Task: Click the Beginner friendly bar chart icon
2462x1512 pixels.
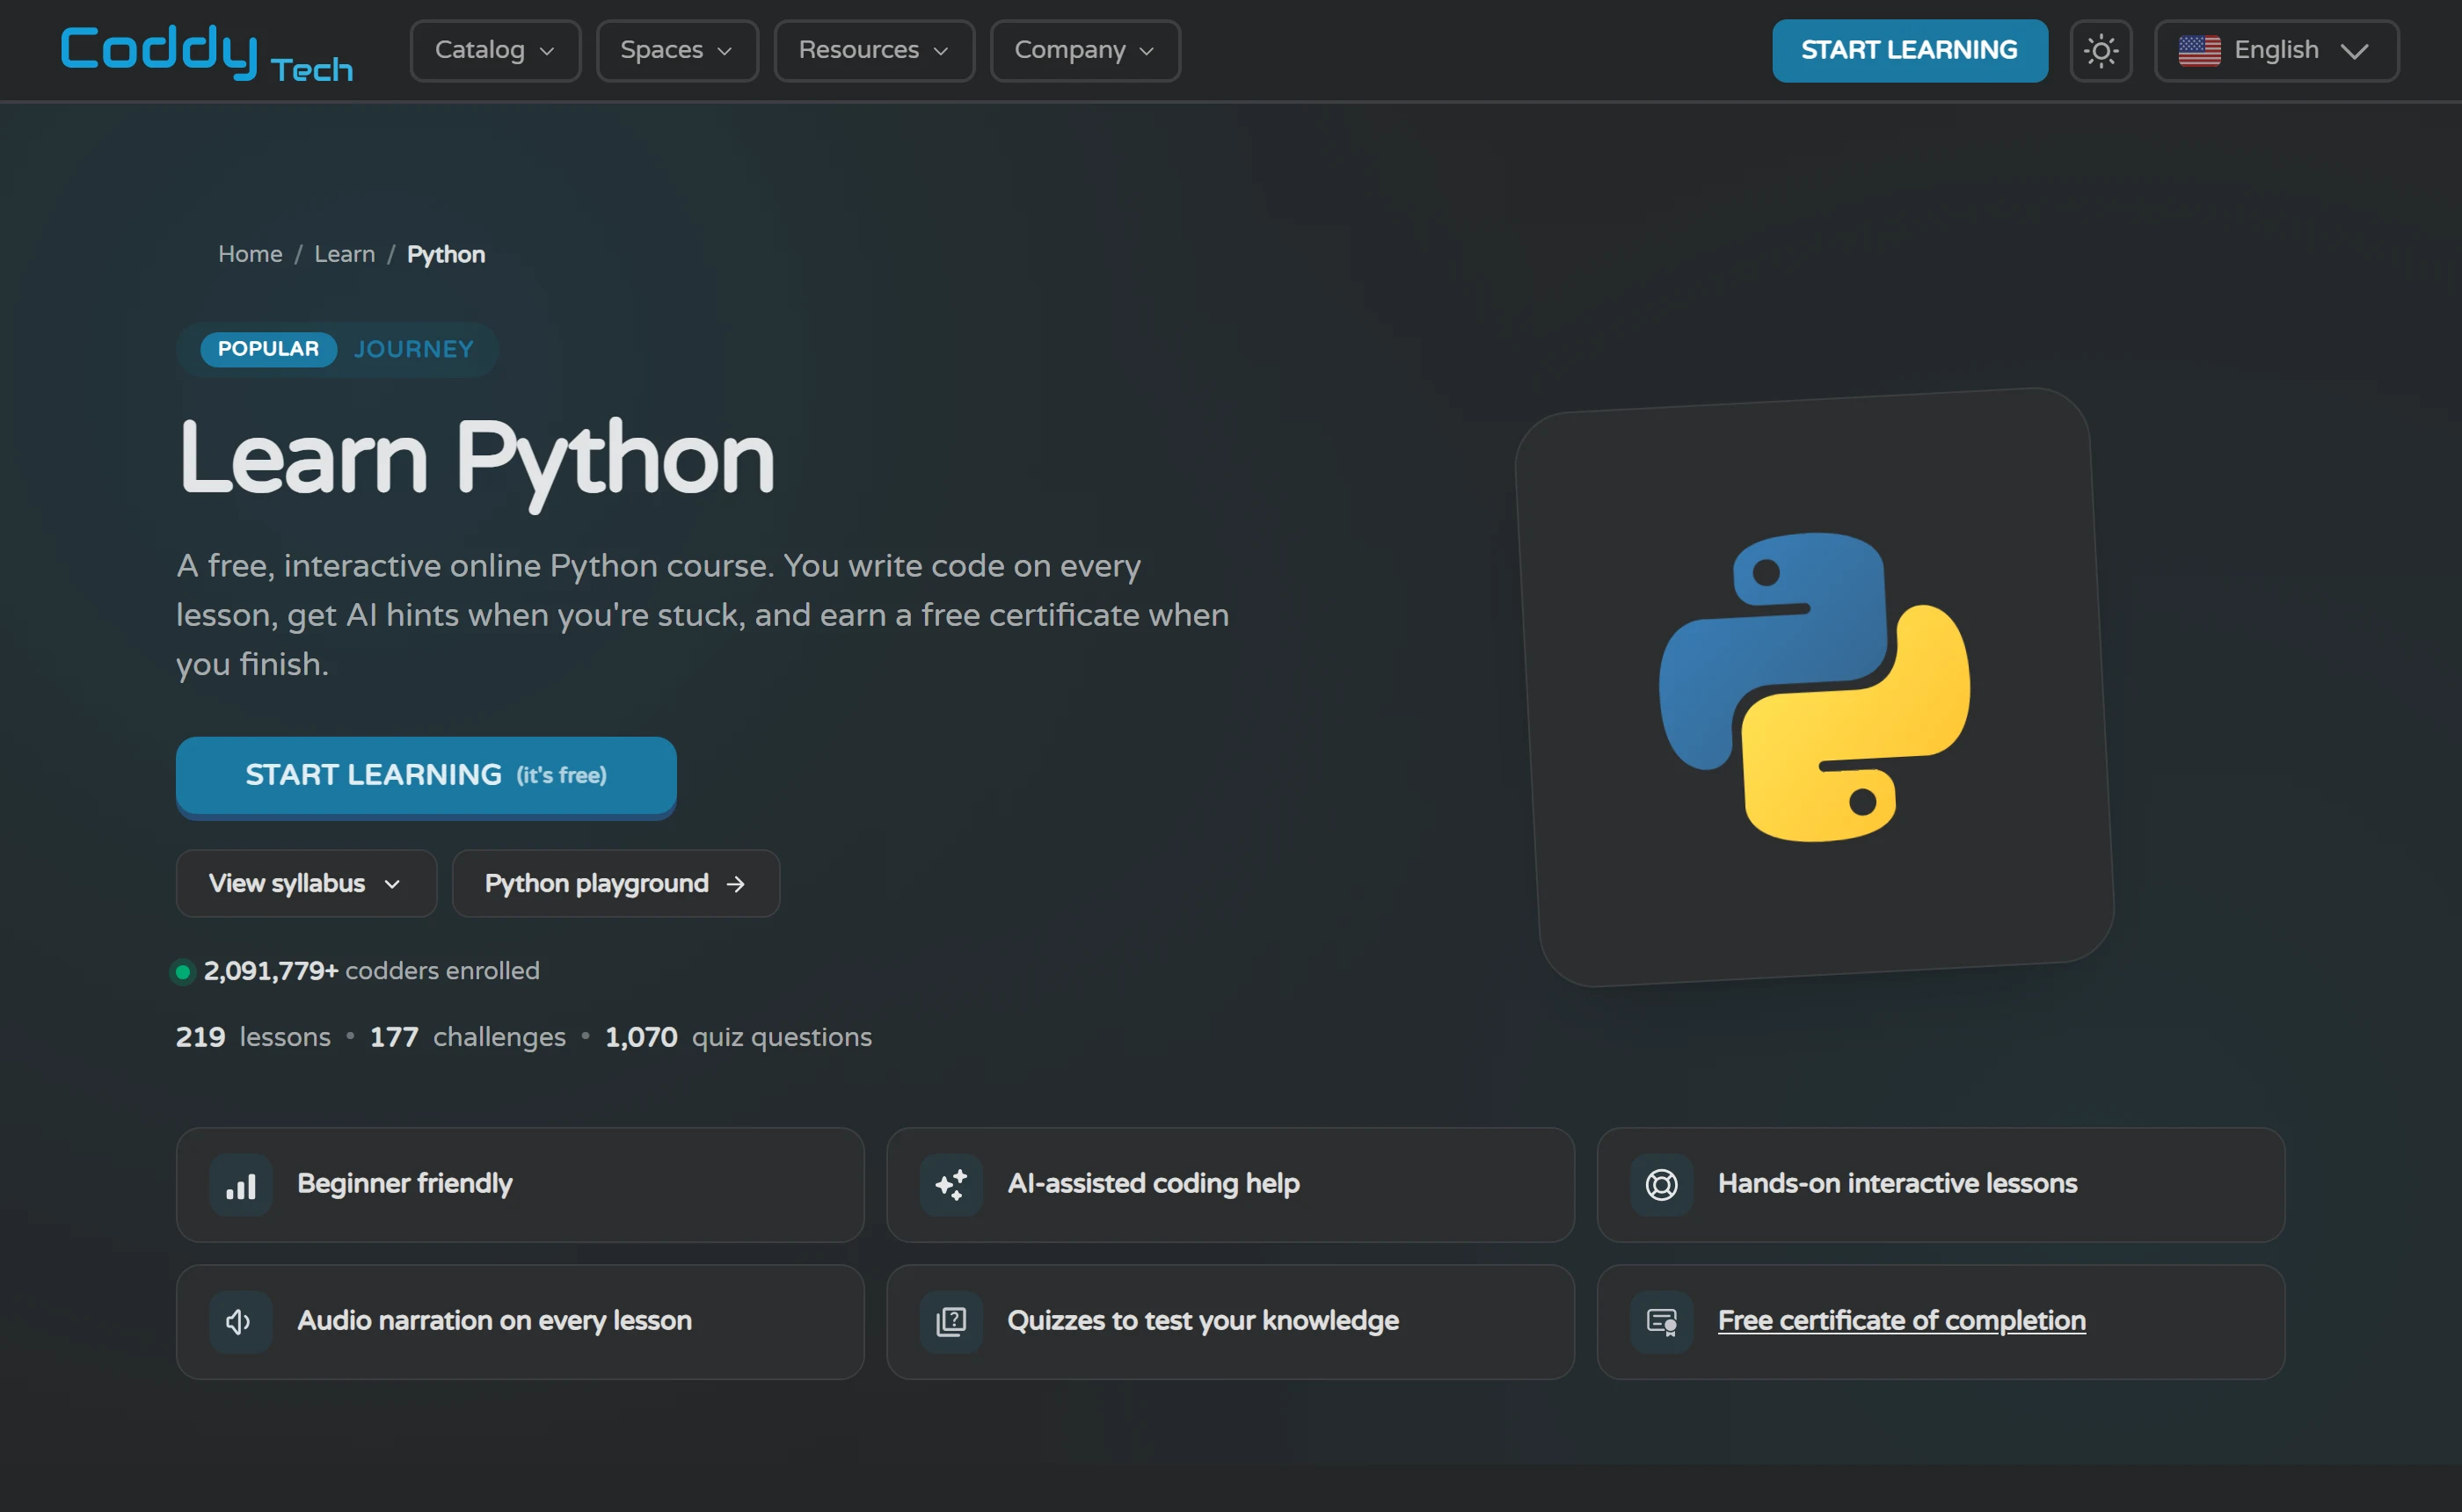Action: click(241, 1185)
